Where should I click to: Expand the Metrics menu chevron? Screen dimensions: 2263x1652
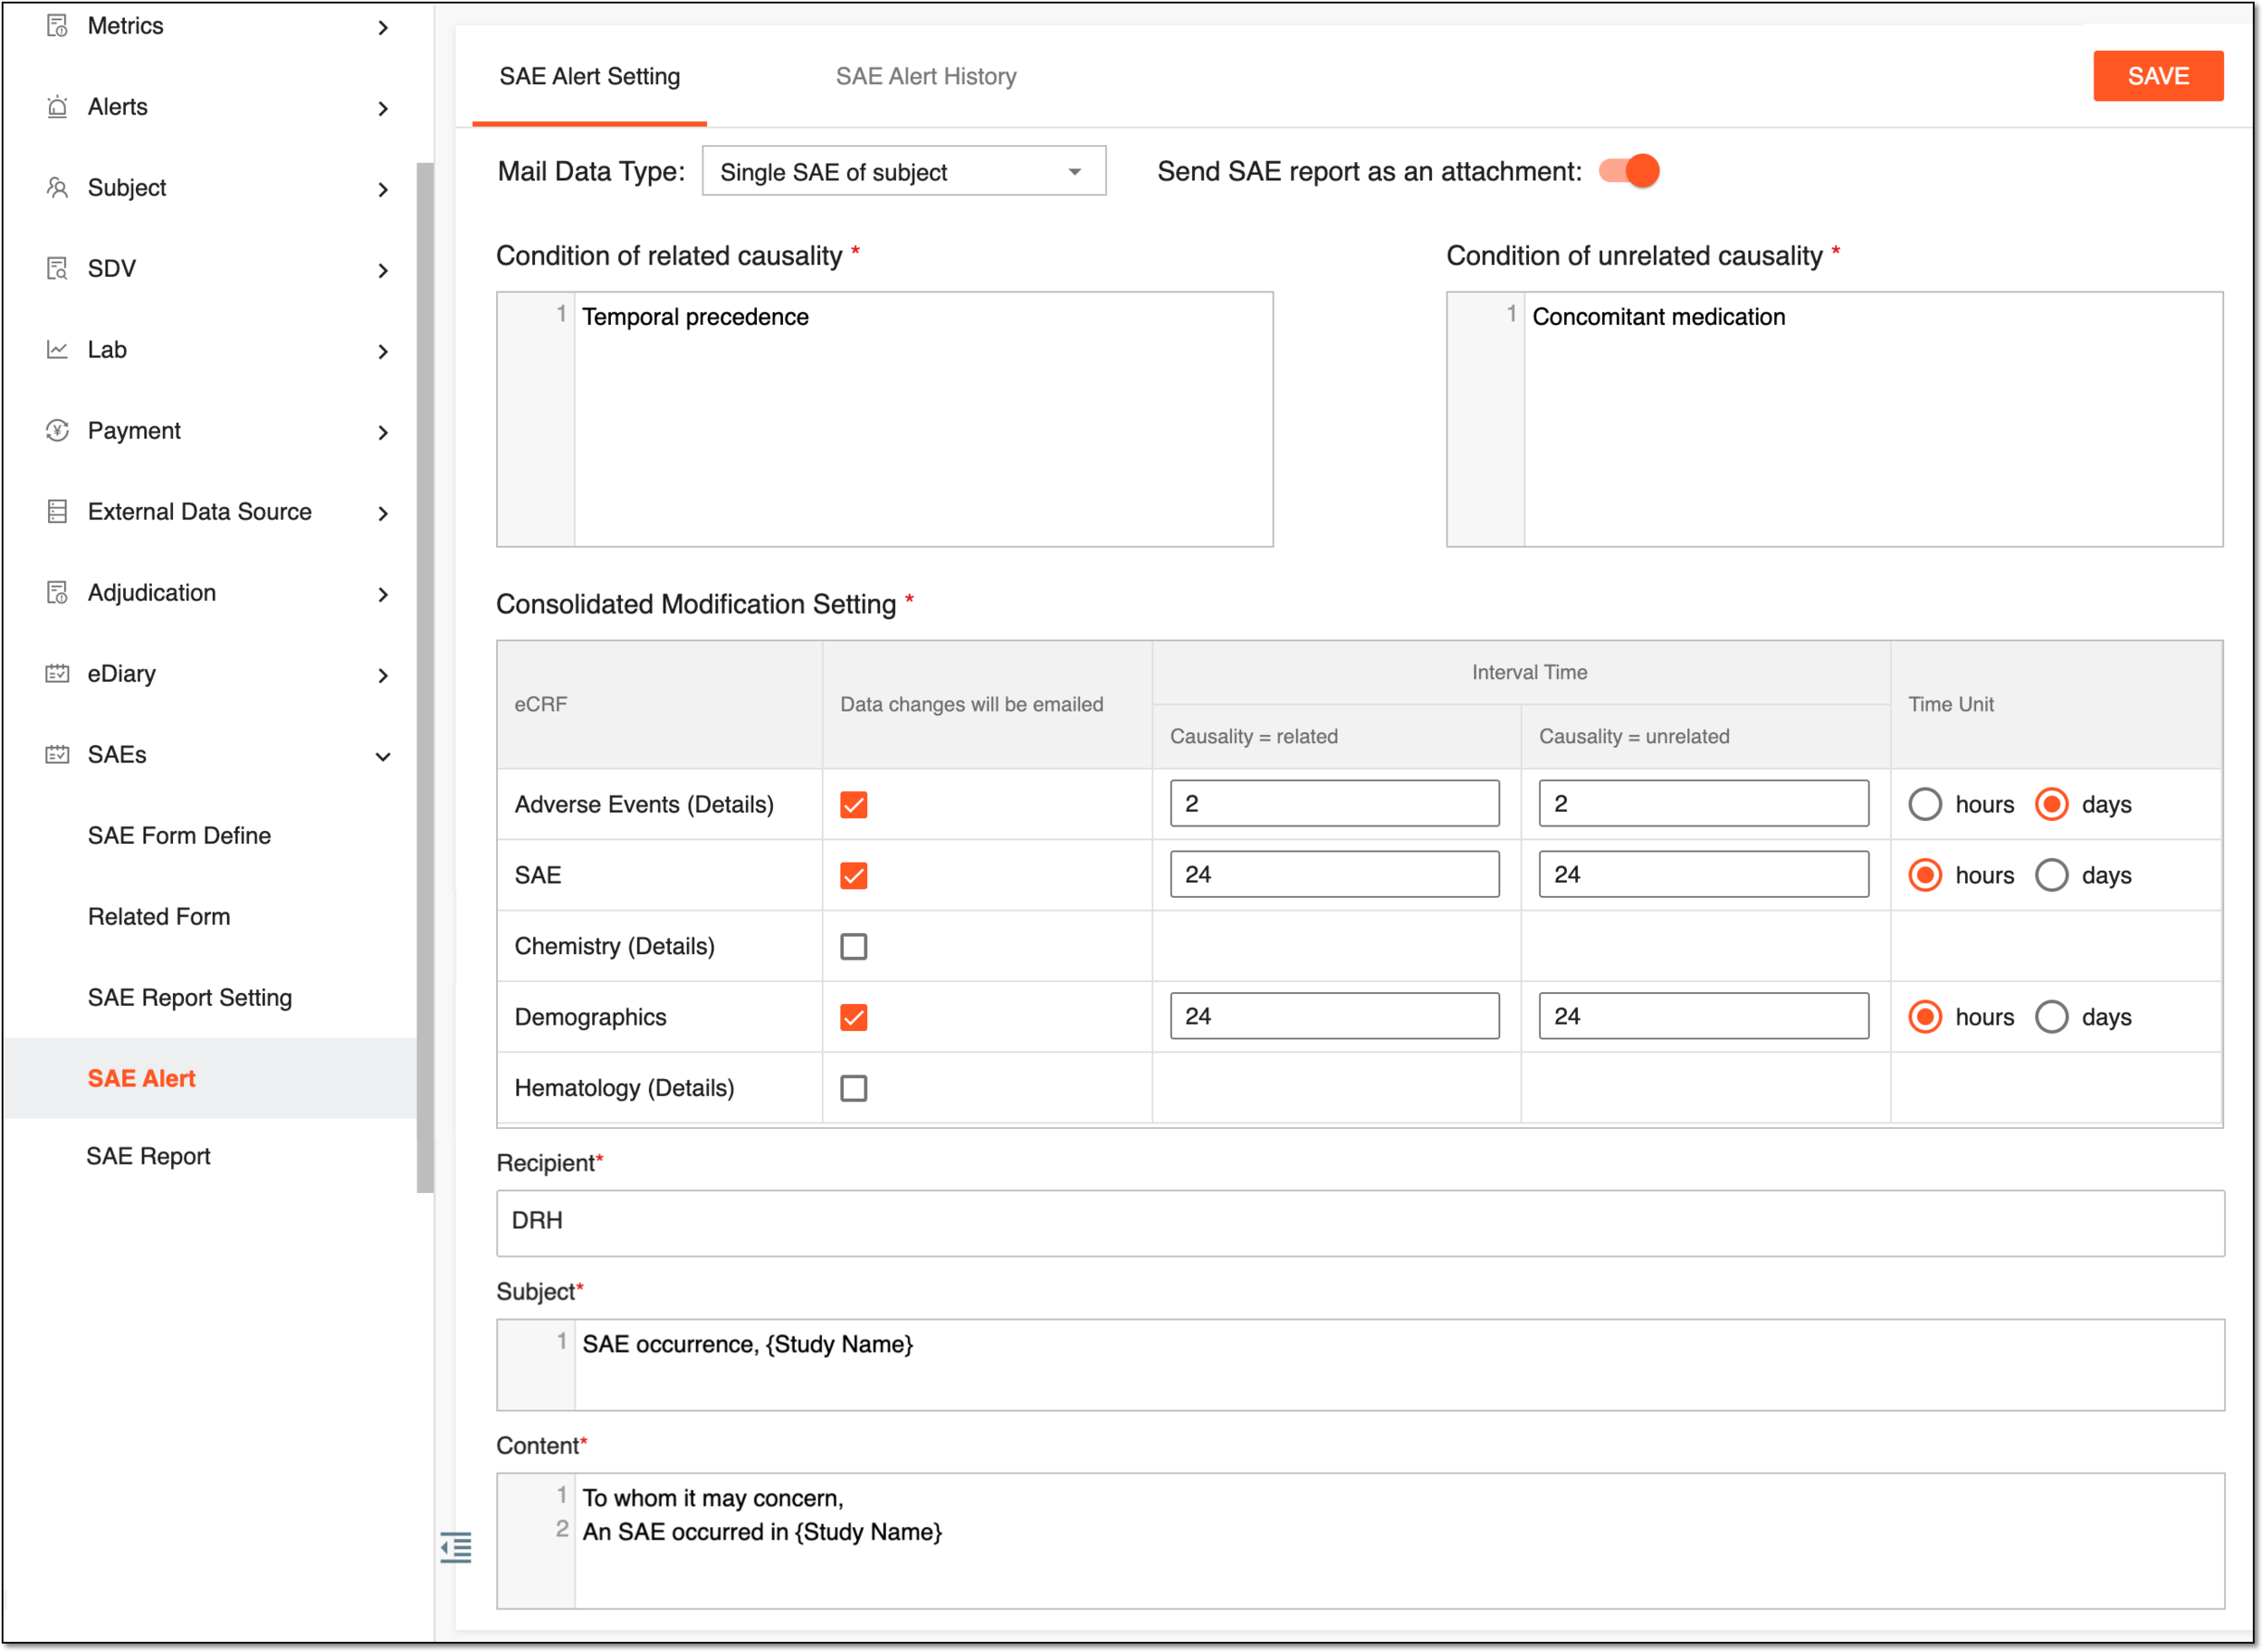coord(383,27)
